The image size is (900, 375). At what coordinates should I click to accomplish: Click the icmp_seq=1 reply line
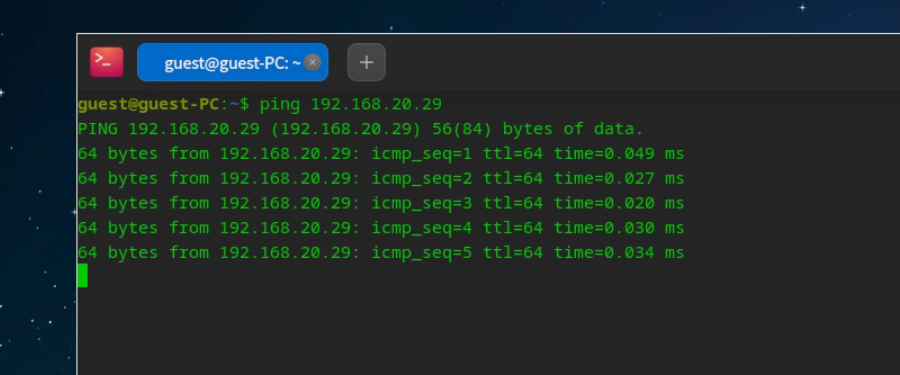[381, 154]
